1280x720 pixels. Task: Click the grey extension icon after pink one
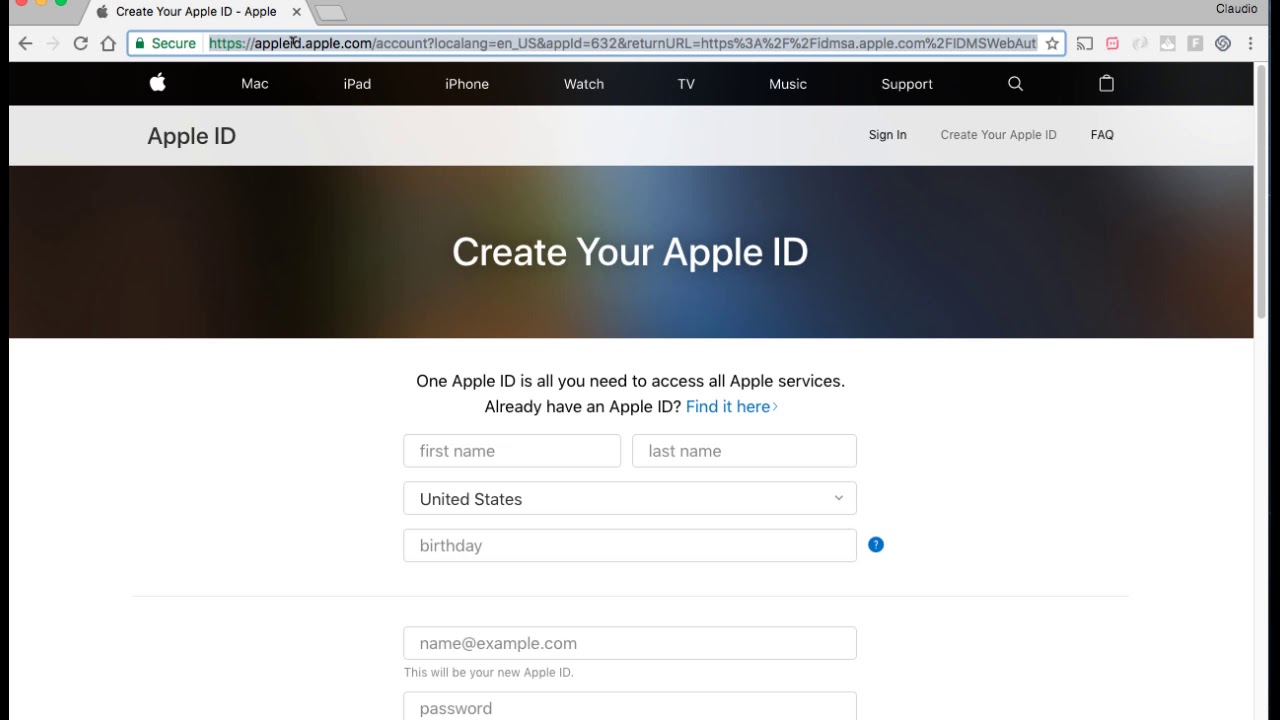[1140, 43]
